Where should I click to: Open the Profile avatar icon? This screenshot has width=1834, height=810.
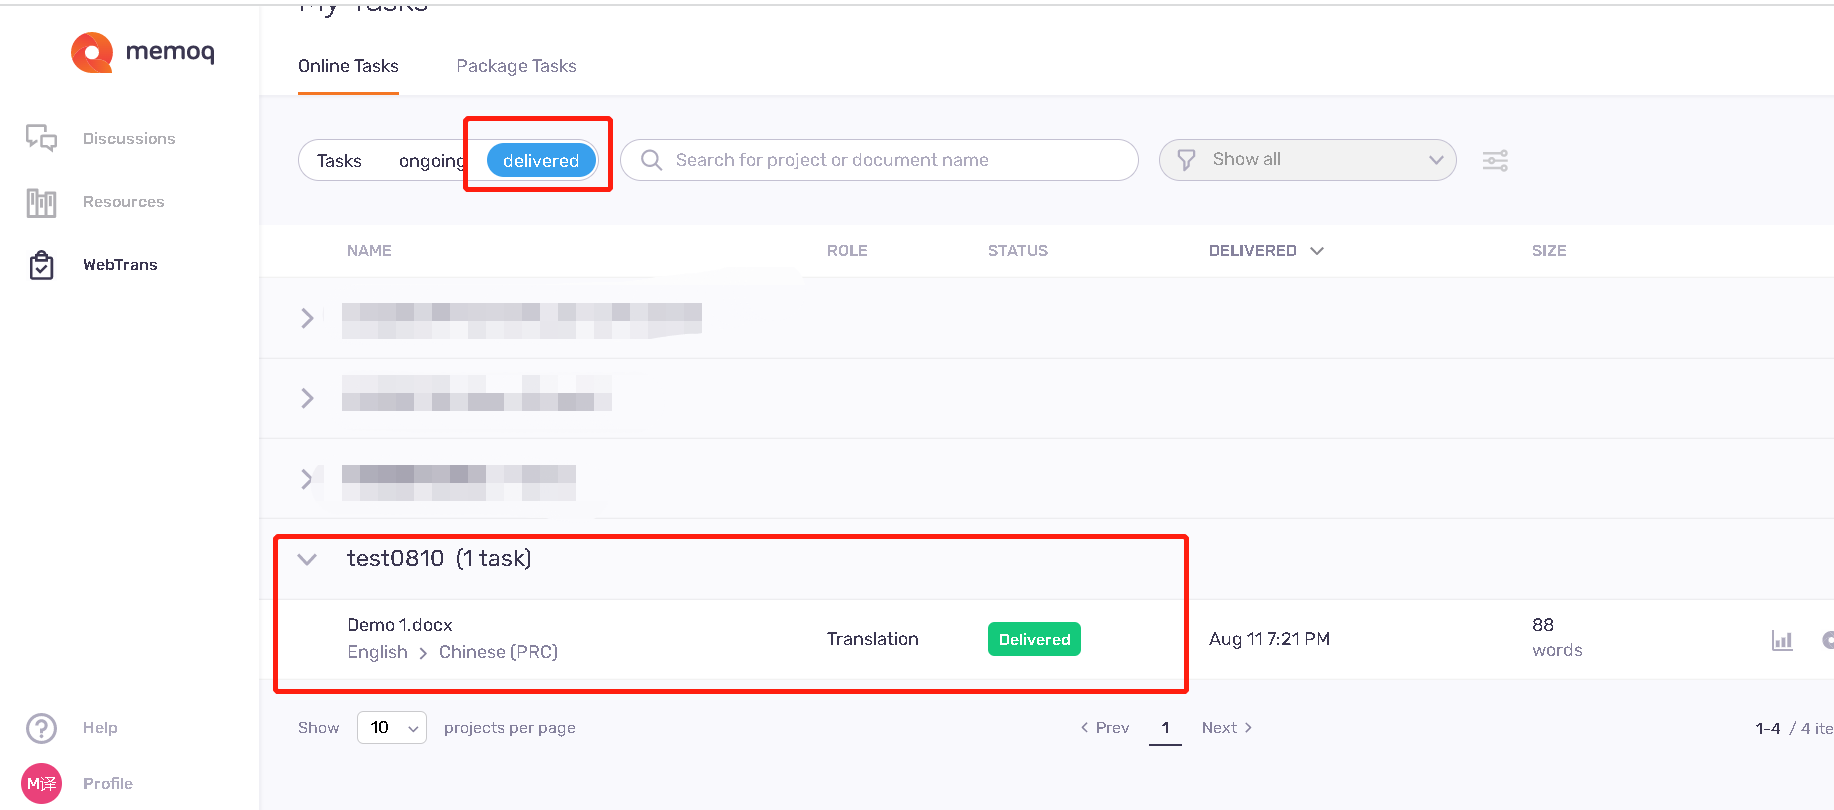click(41, 784)
